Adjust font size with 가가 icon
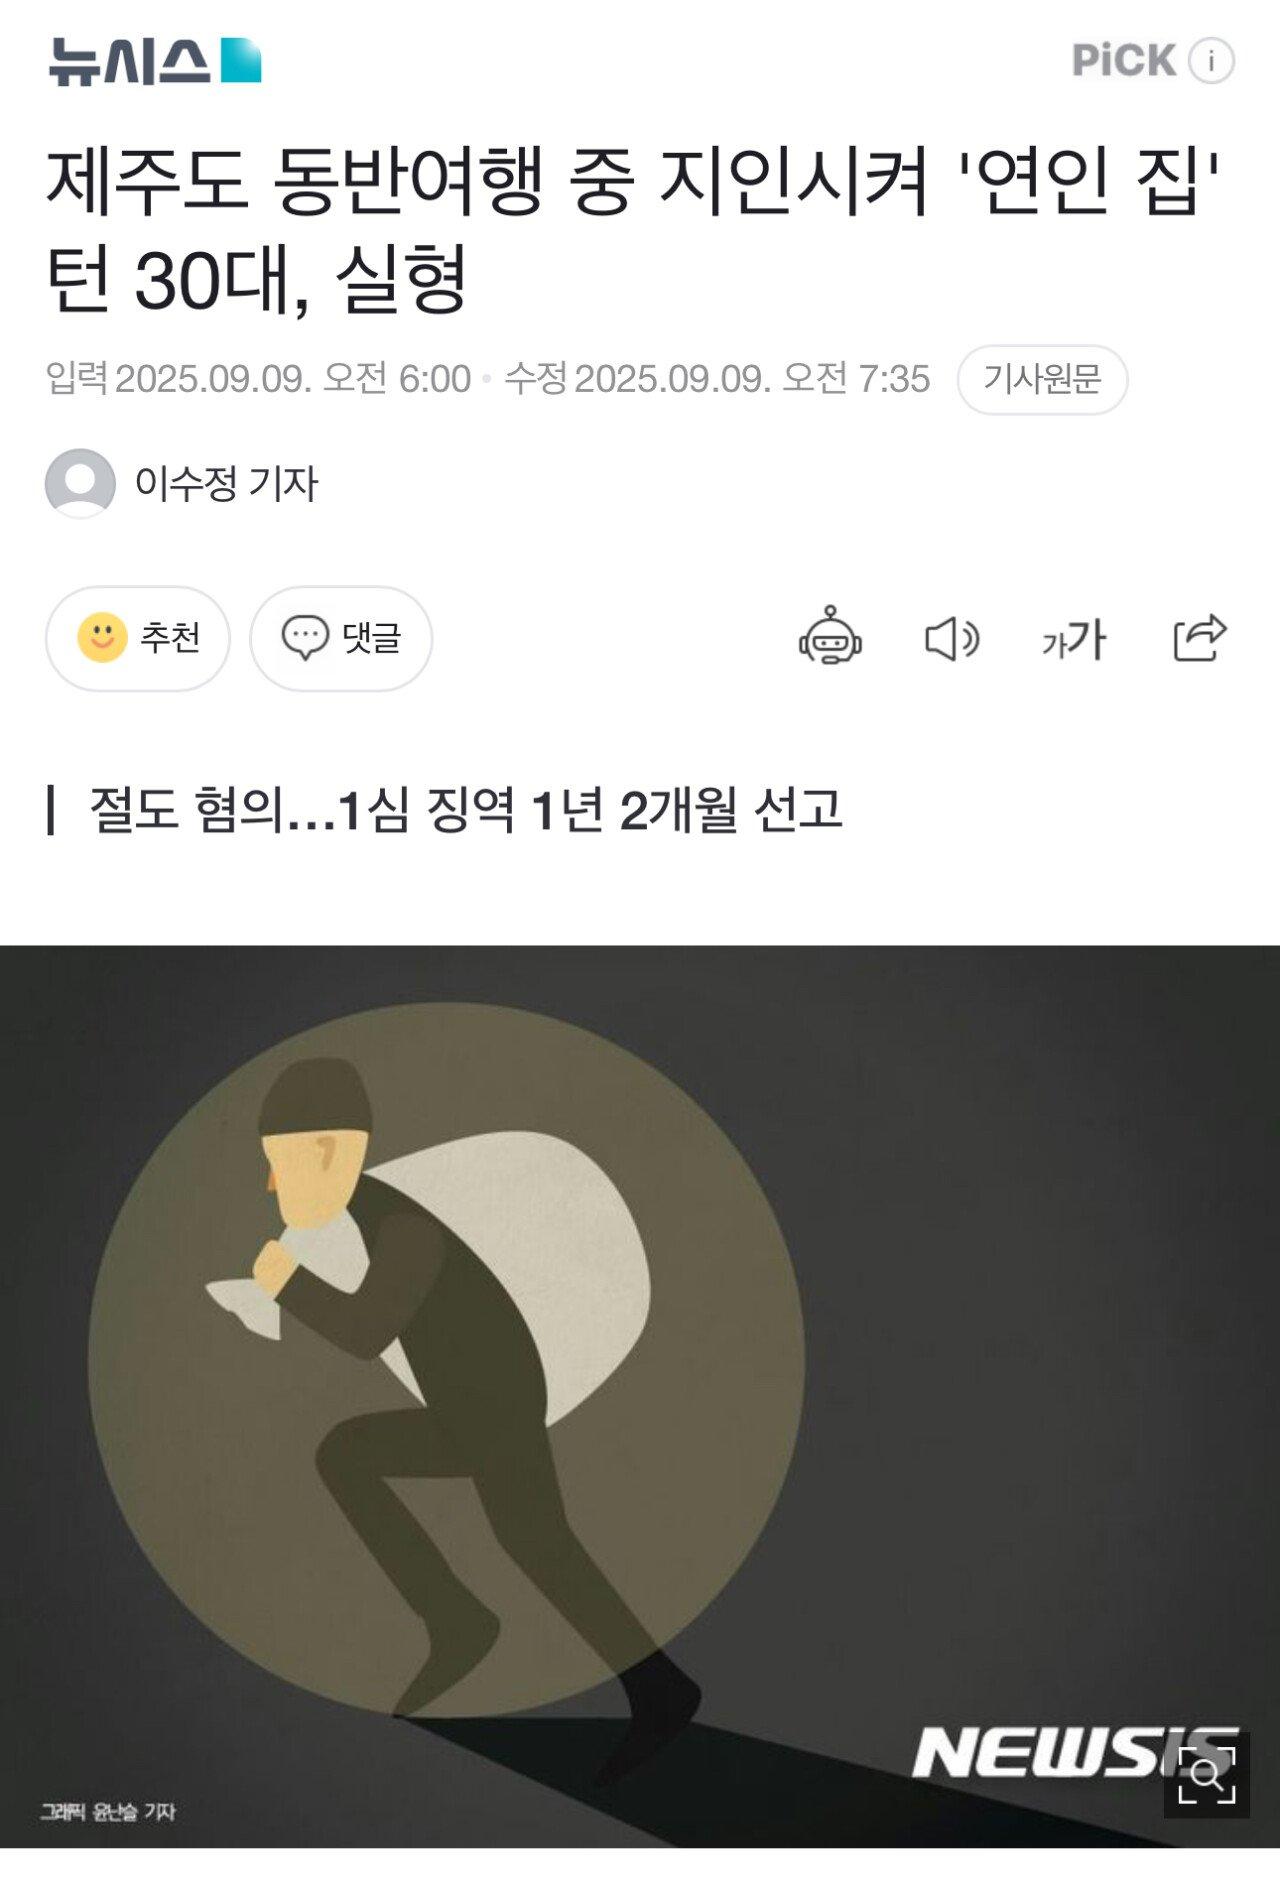Image resolution: width=1280 pixels, height=1885 pixels. [1074, 639]
